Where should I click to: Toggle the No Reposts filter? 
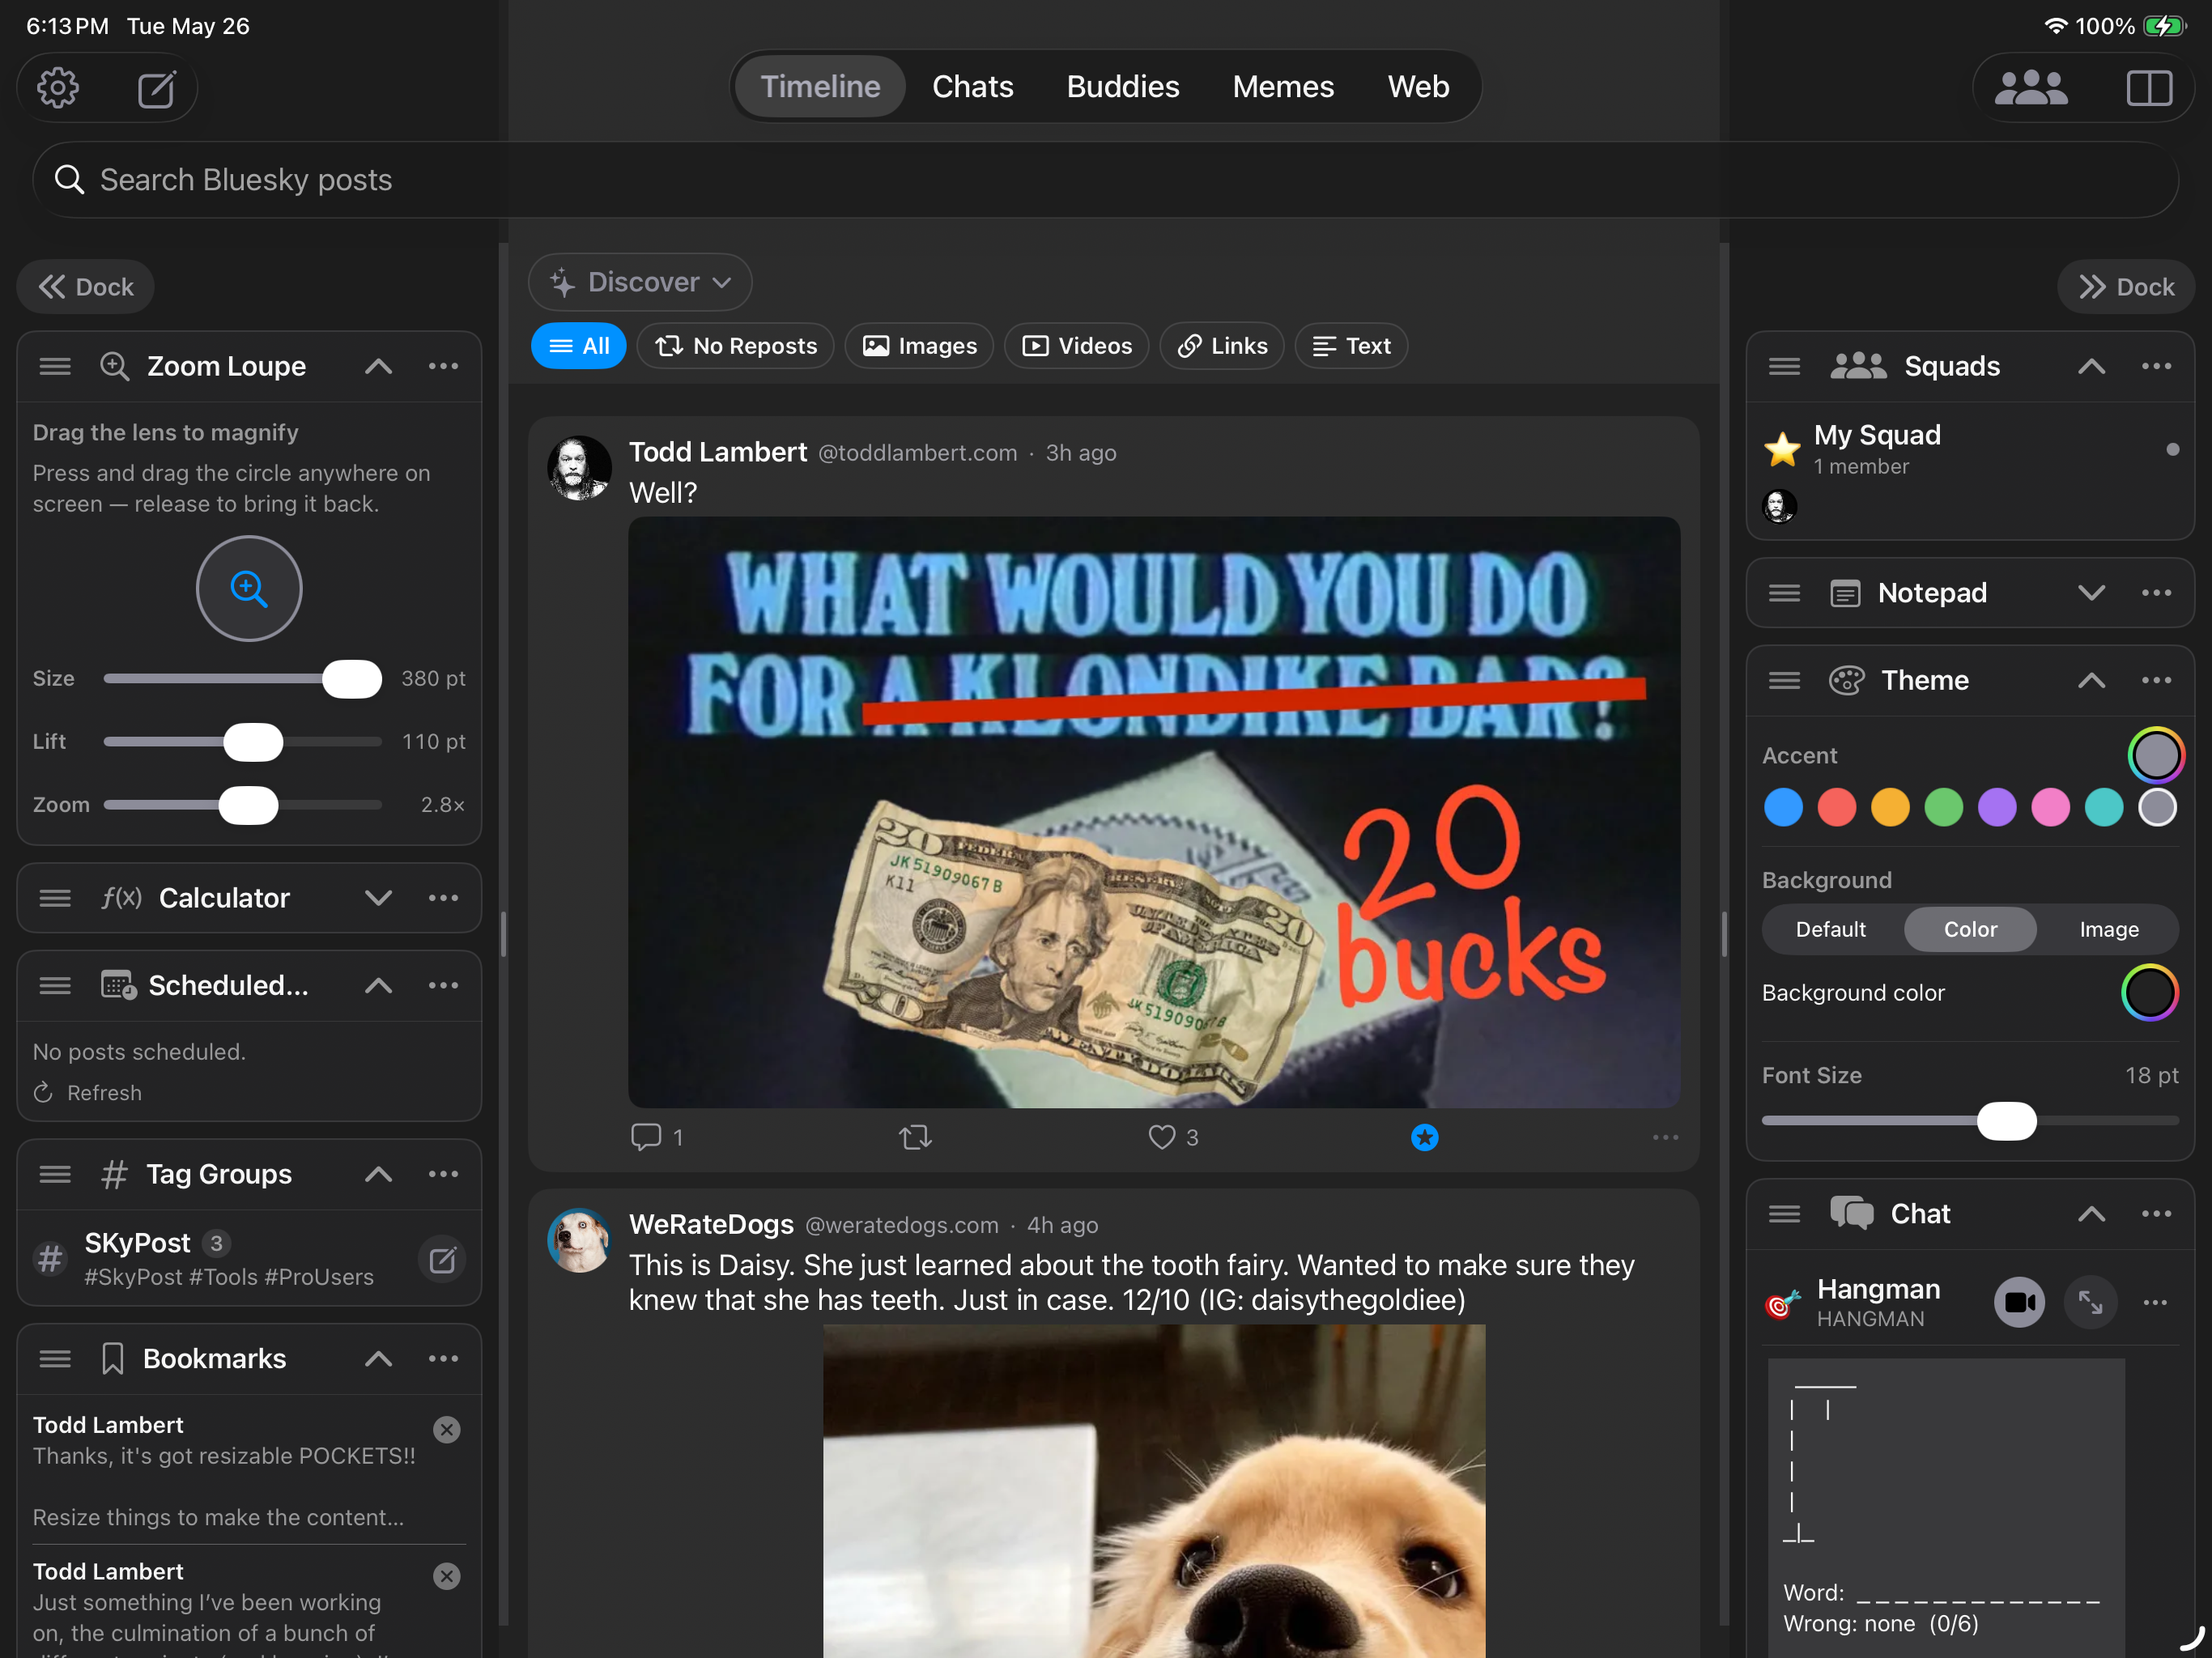735,346
